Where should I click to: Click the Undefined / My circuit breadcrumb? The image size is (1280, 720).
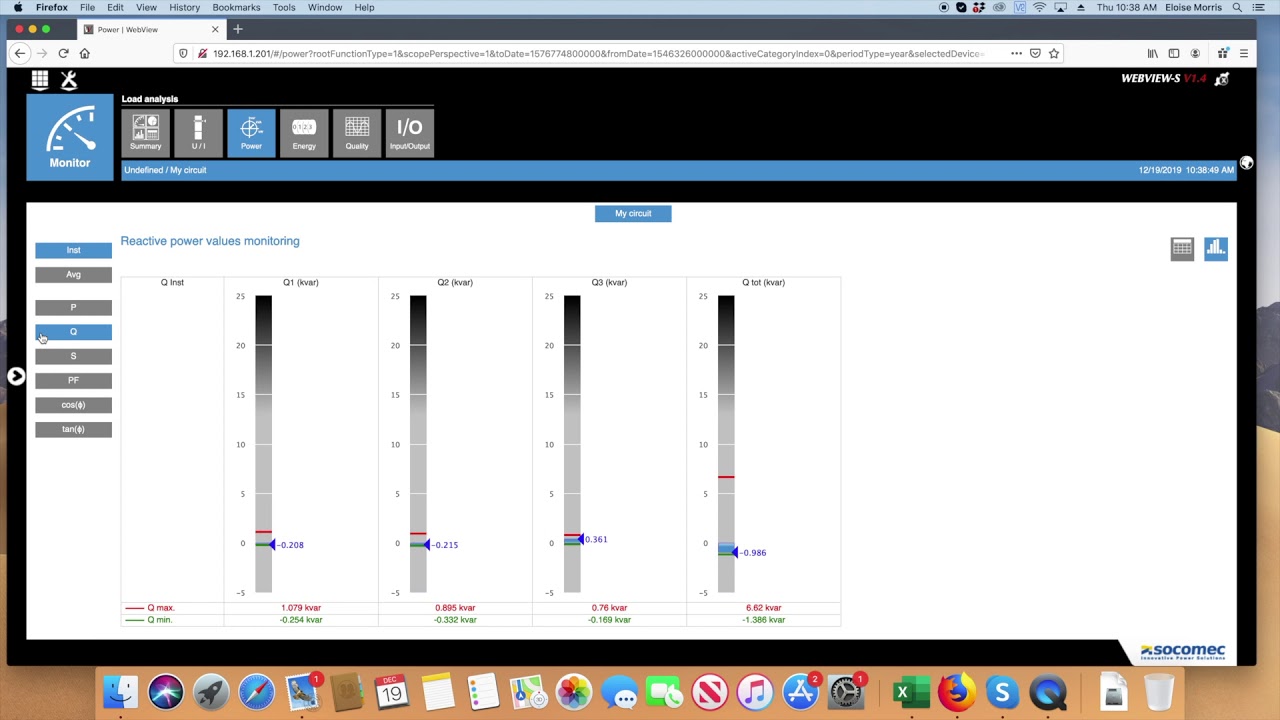(x=165, y=170)
